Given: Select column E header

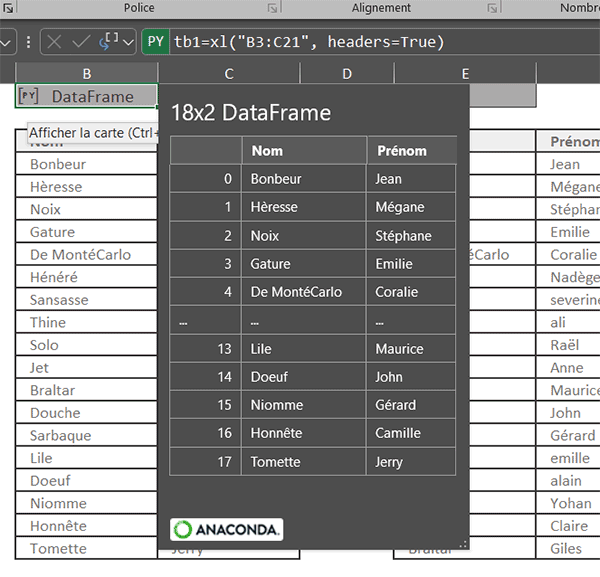Looking at the screenshot, I should pyautogui.click(x=465, y=73).
